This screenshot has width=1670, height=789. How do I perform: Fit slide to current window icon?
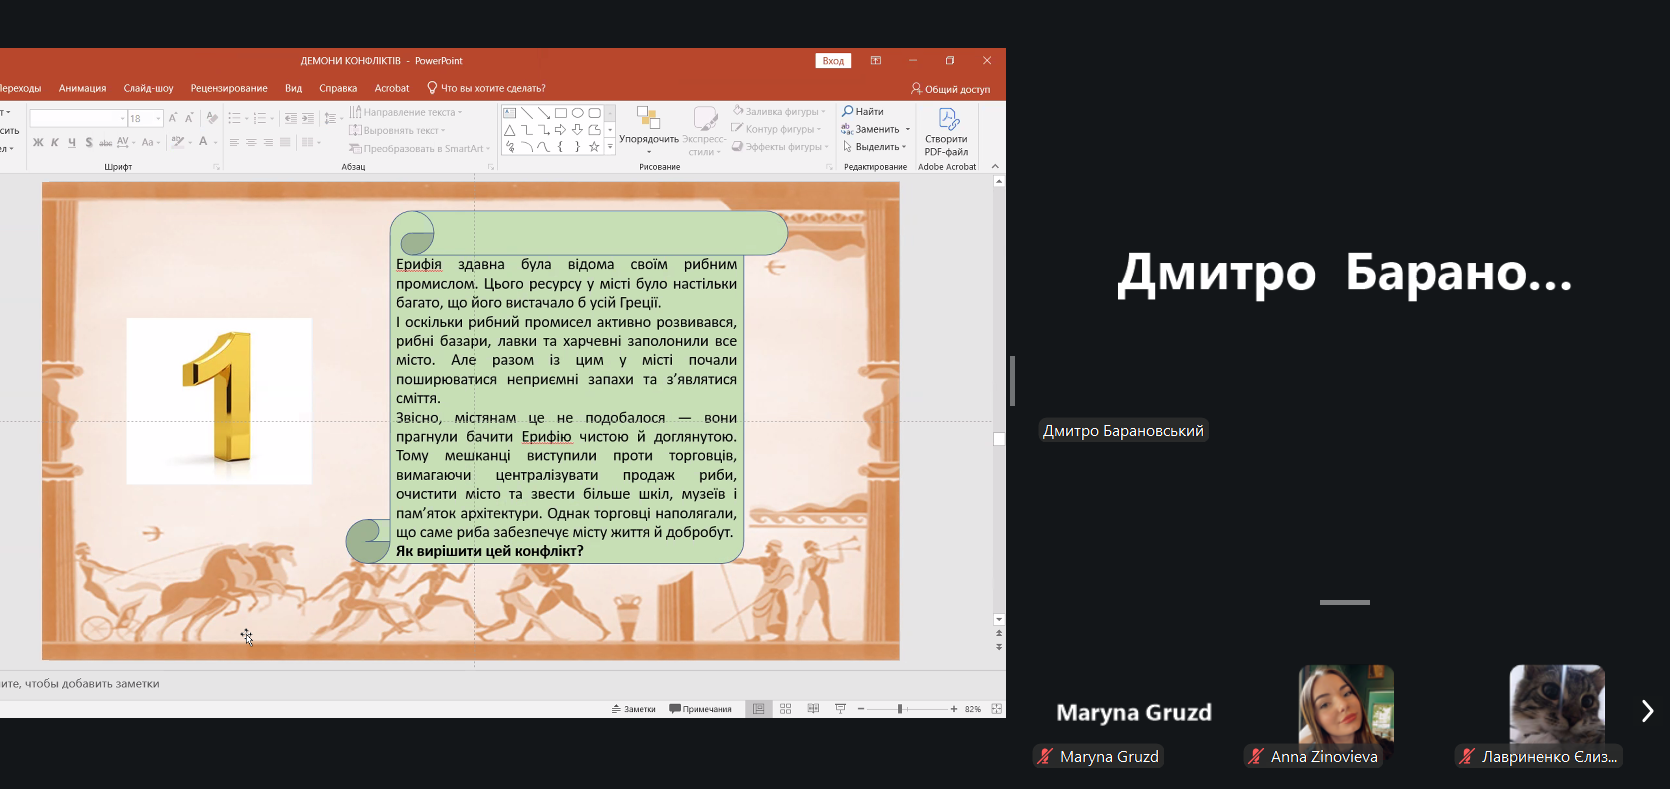996,709
